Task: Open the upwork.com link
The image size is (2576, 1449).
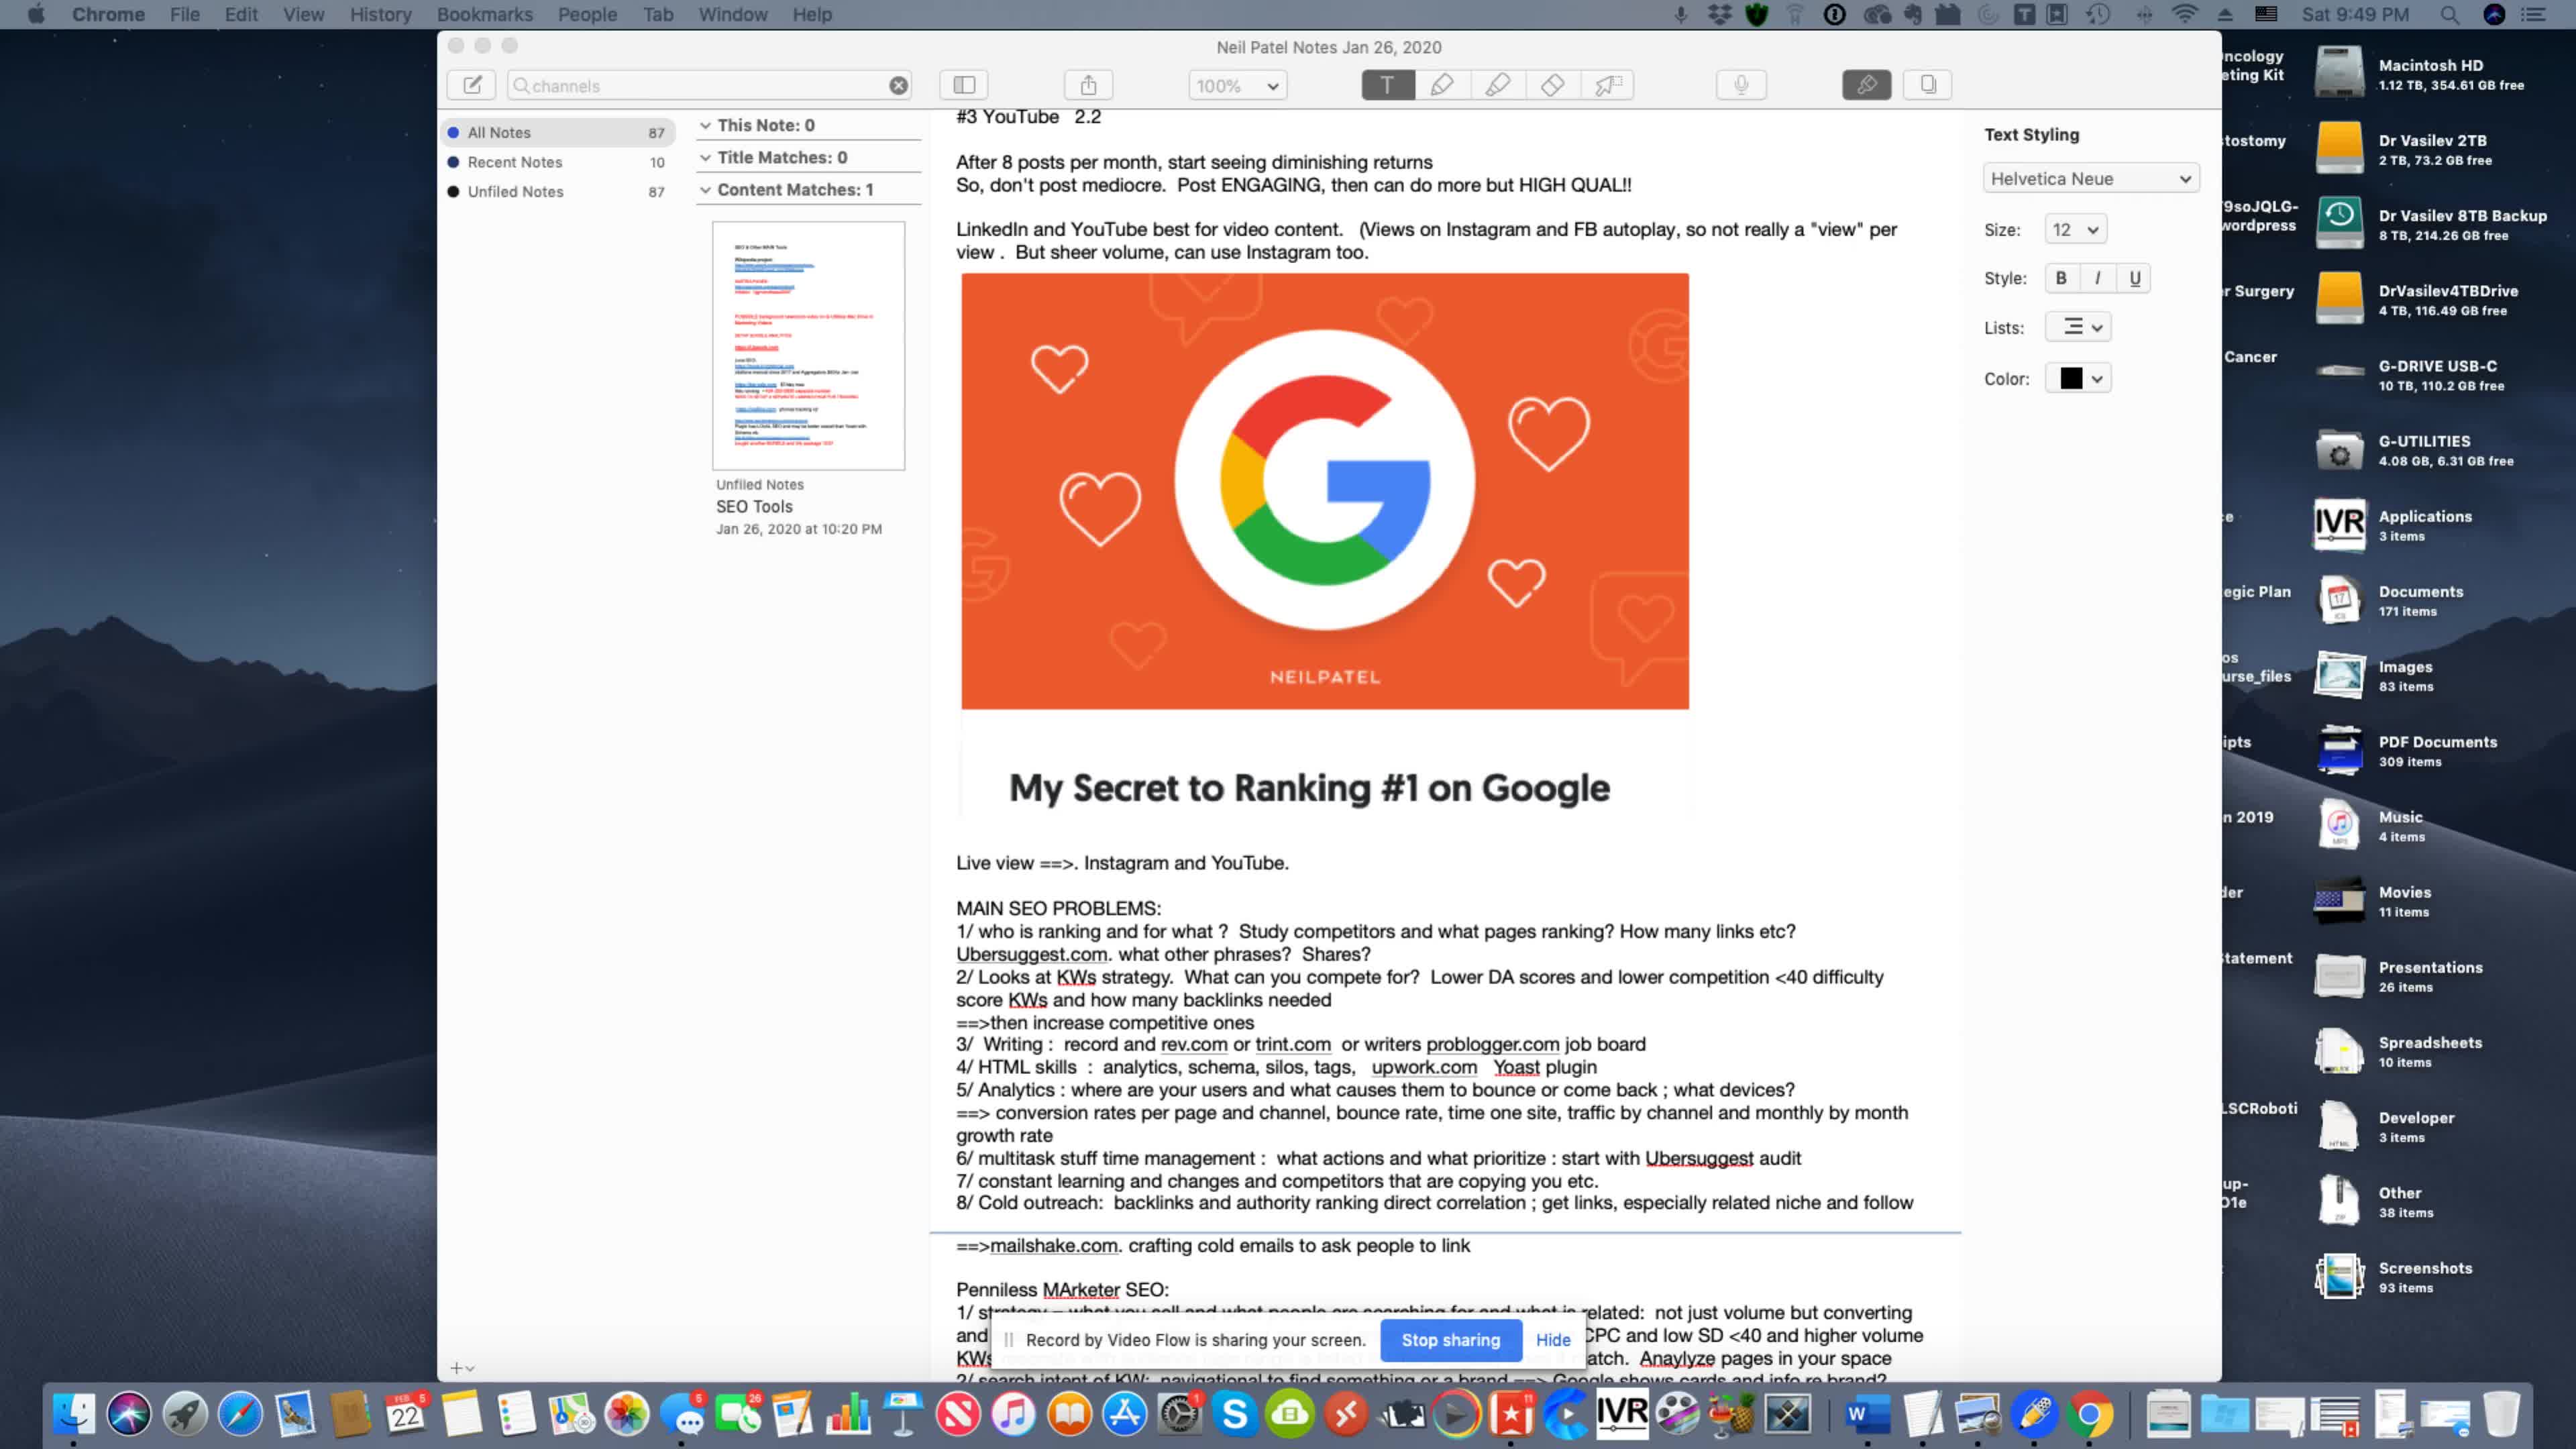Action: tap(1423, 1067)
